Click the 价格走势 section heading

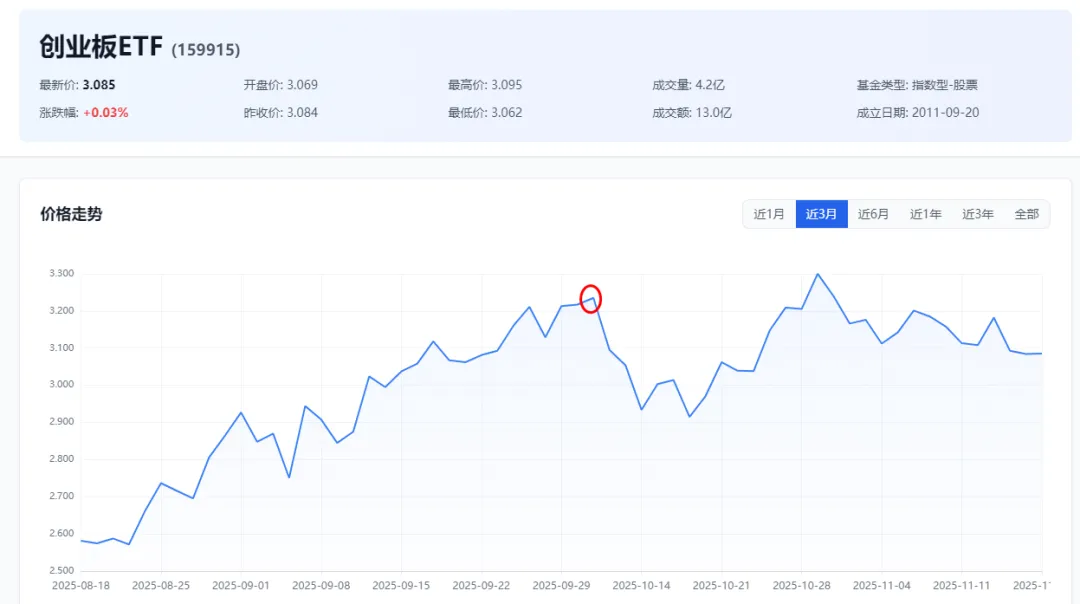[x=71, y=214]
